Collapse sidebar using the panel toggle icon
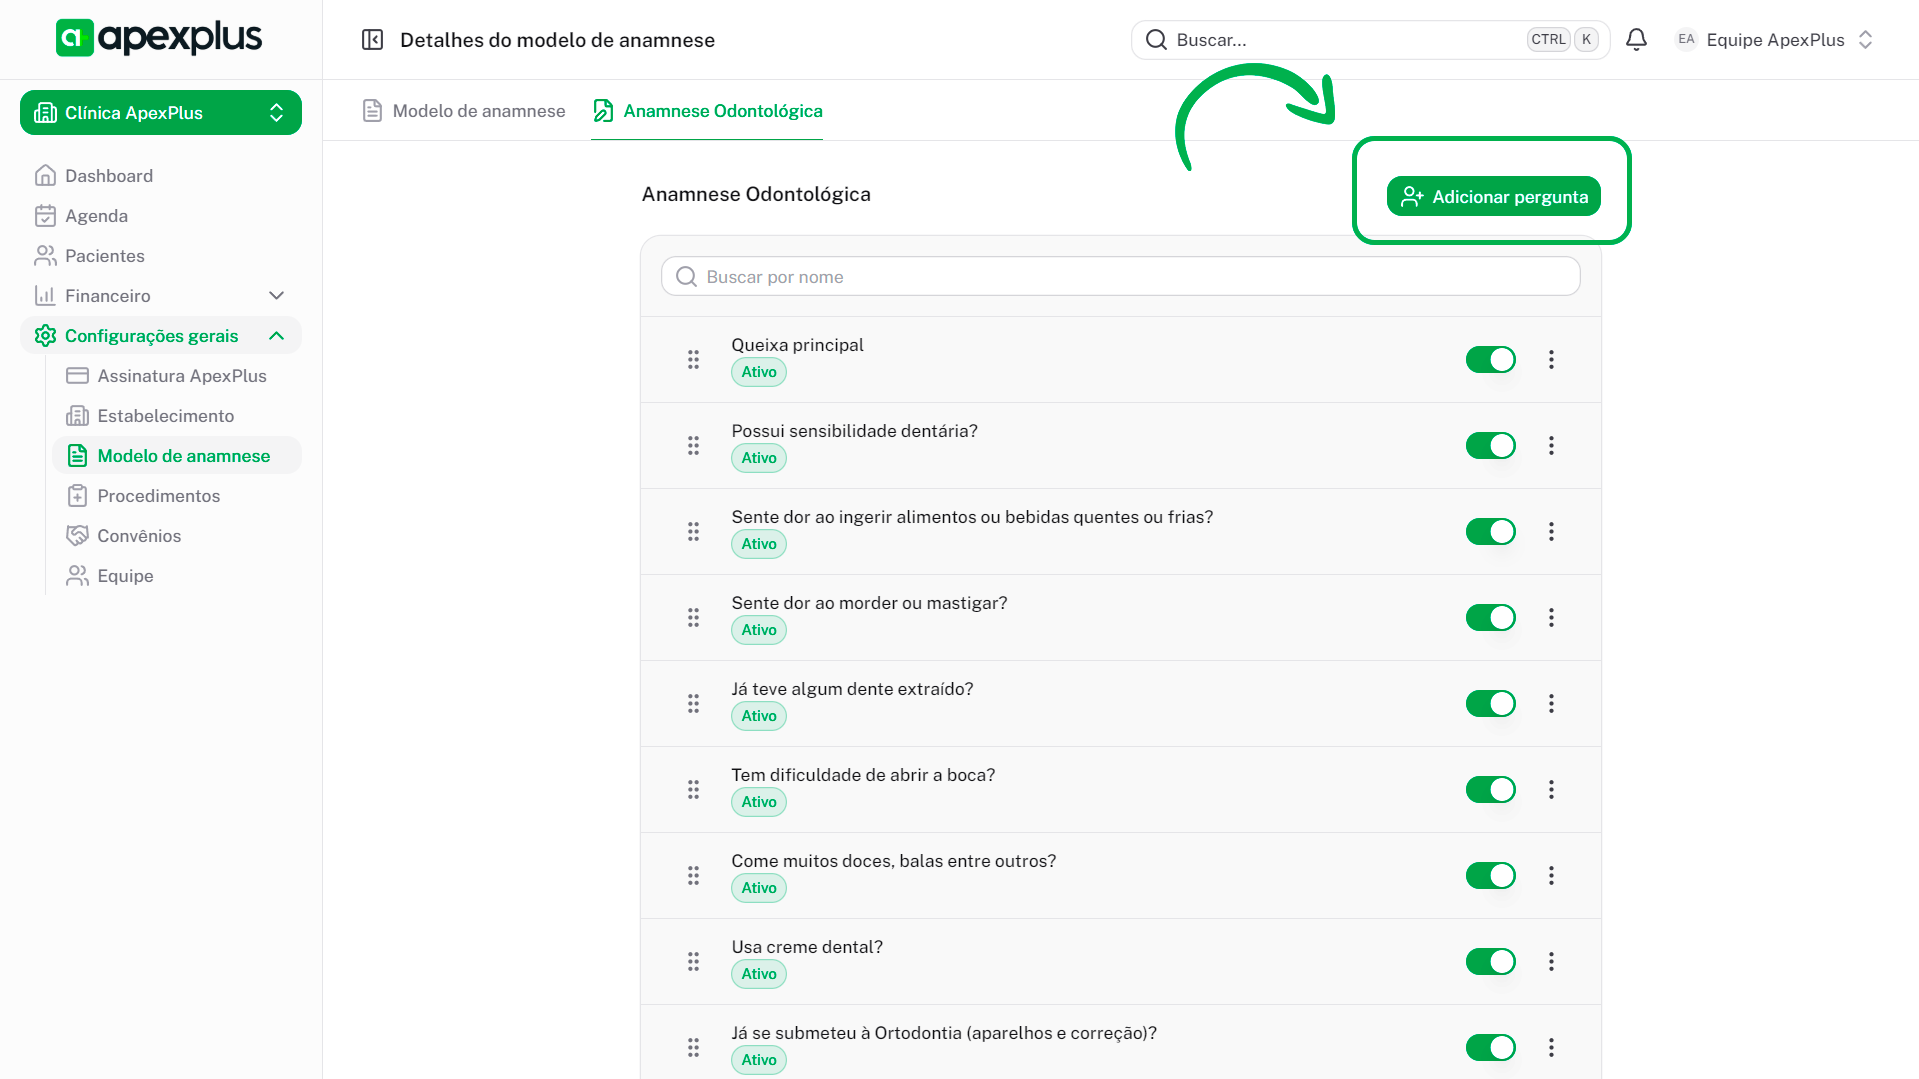Image resolution: width=1919 pixels, height=1079 pixels. [372, 40]
